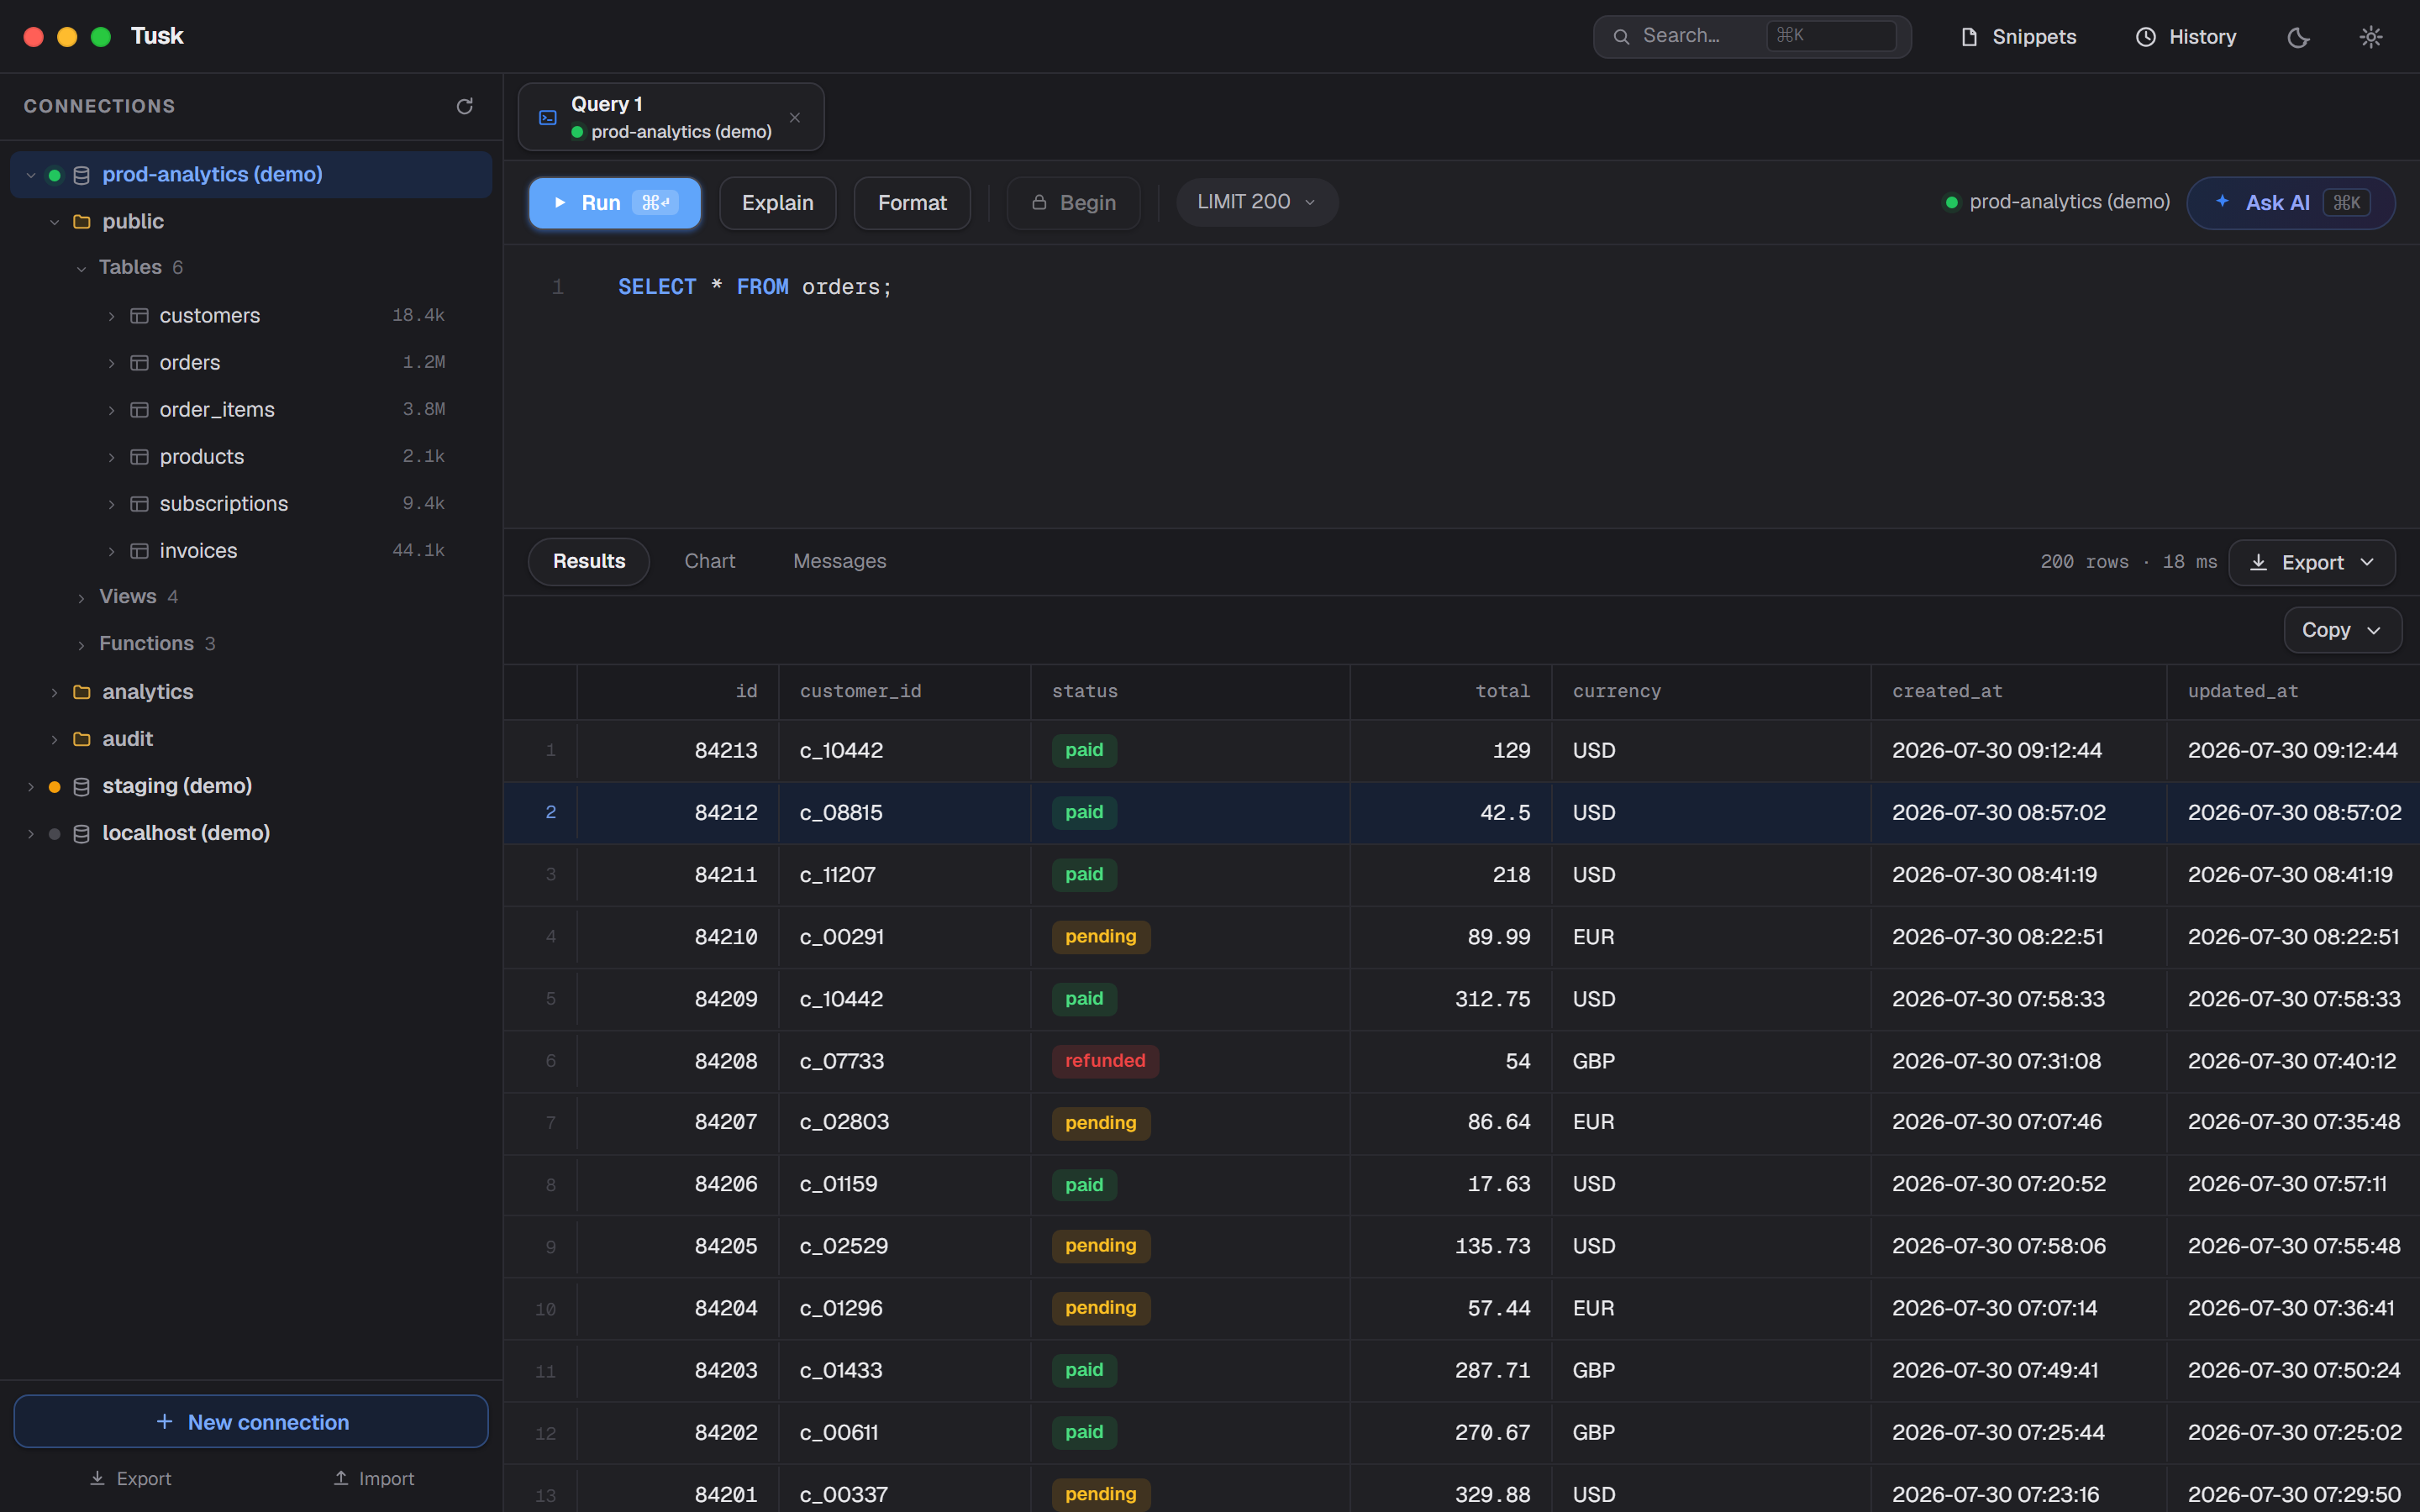Screen dimensions: 2420x1512
Task: Click the prod-analytics database icon
Action: coord(82,175)
